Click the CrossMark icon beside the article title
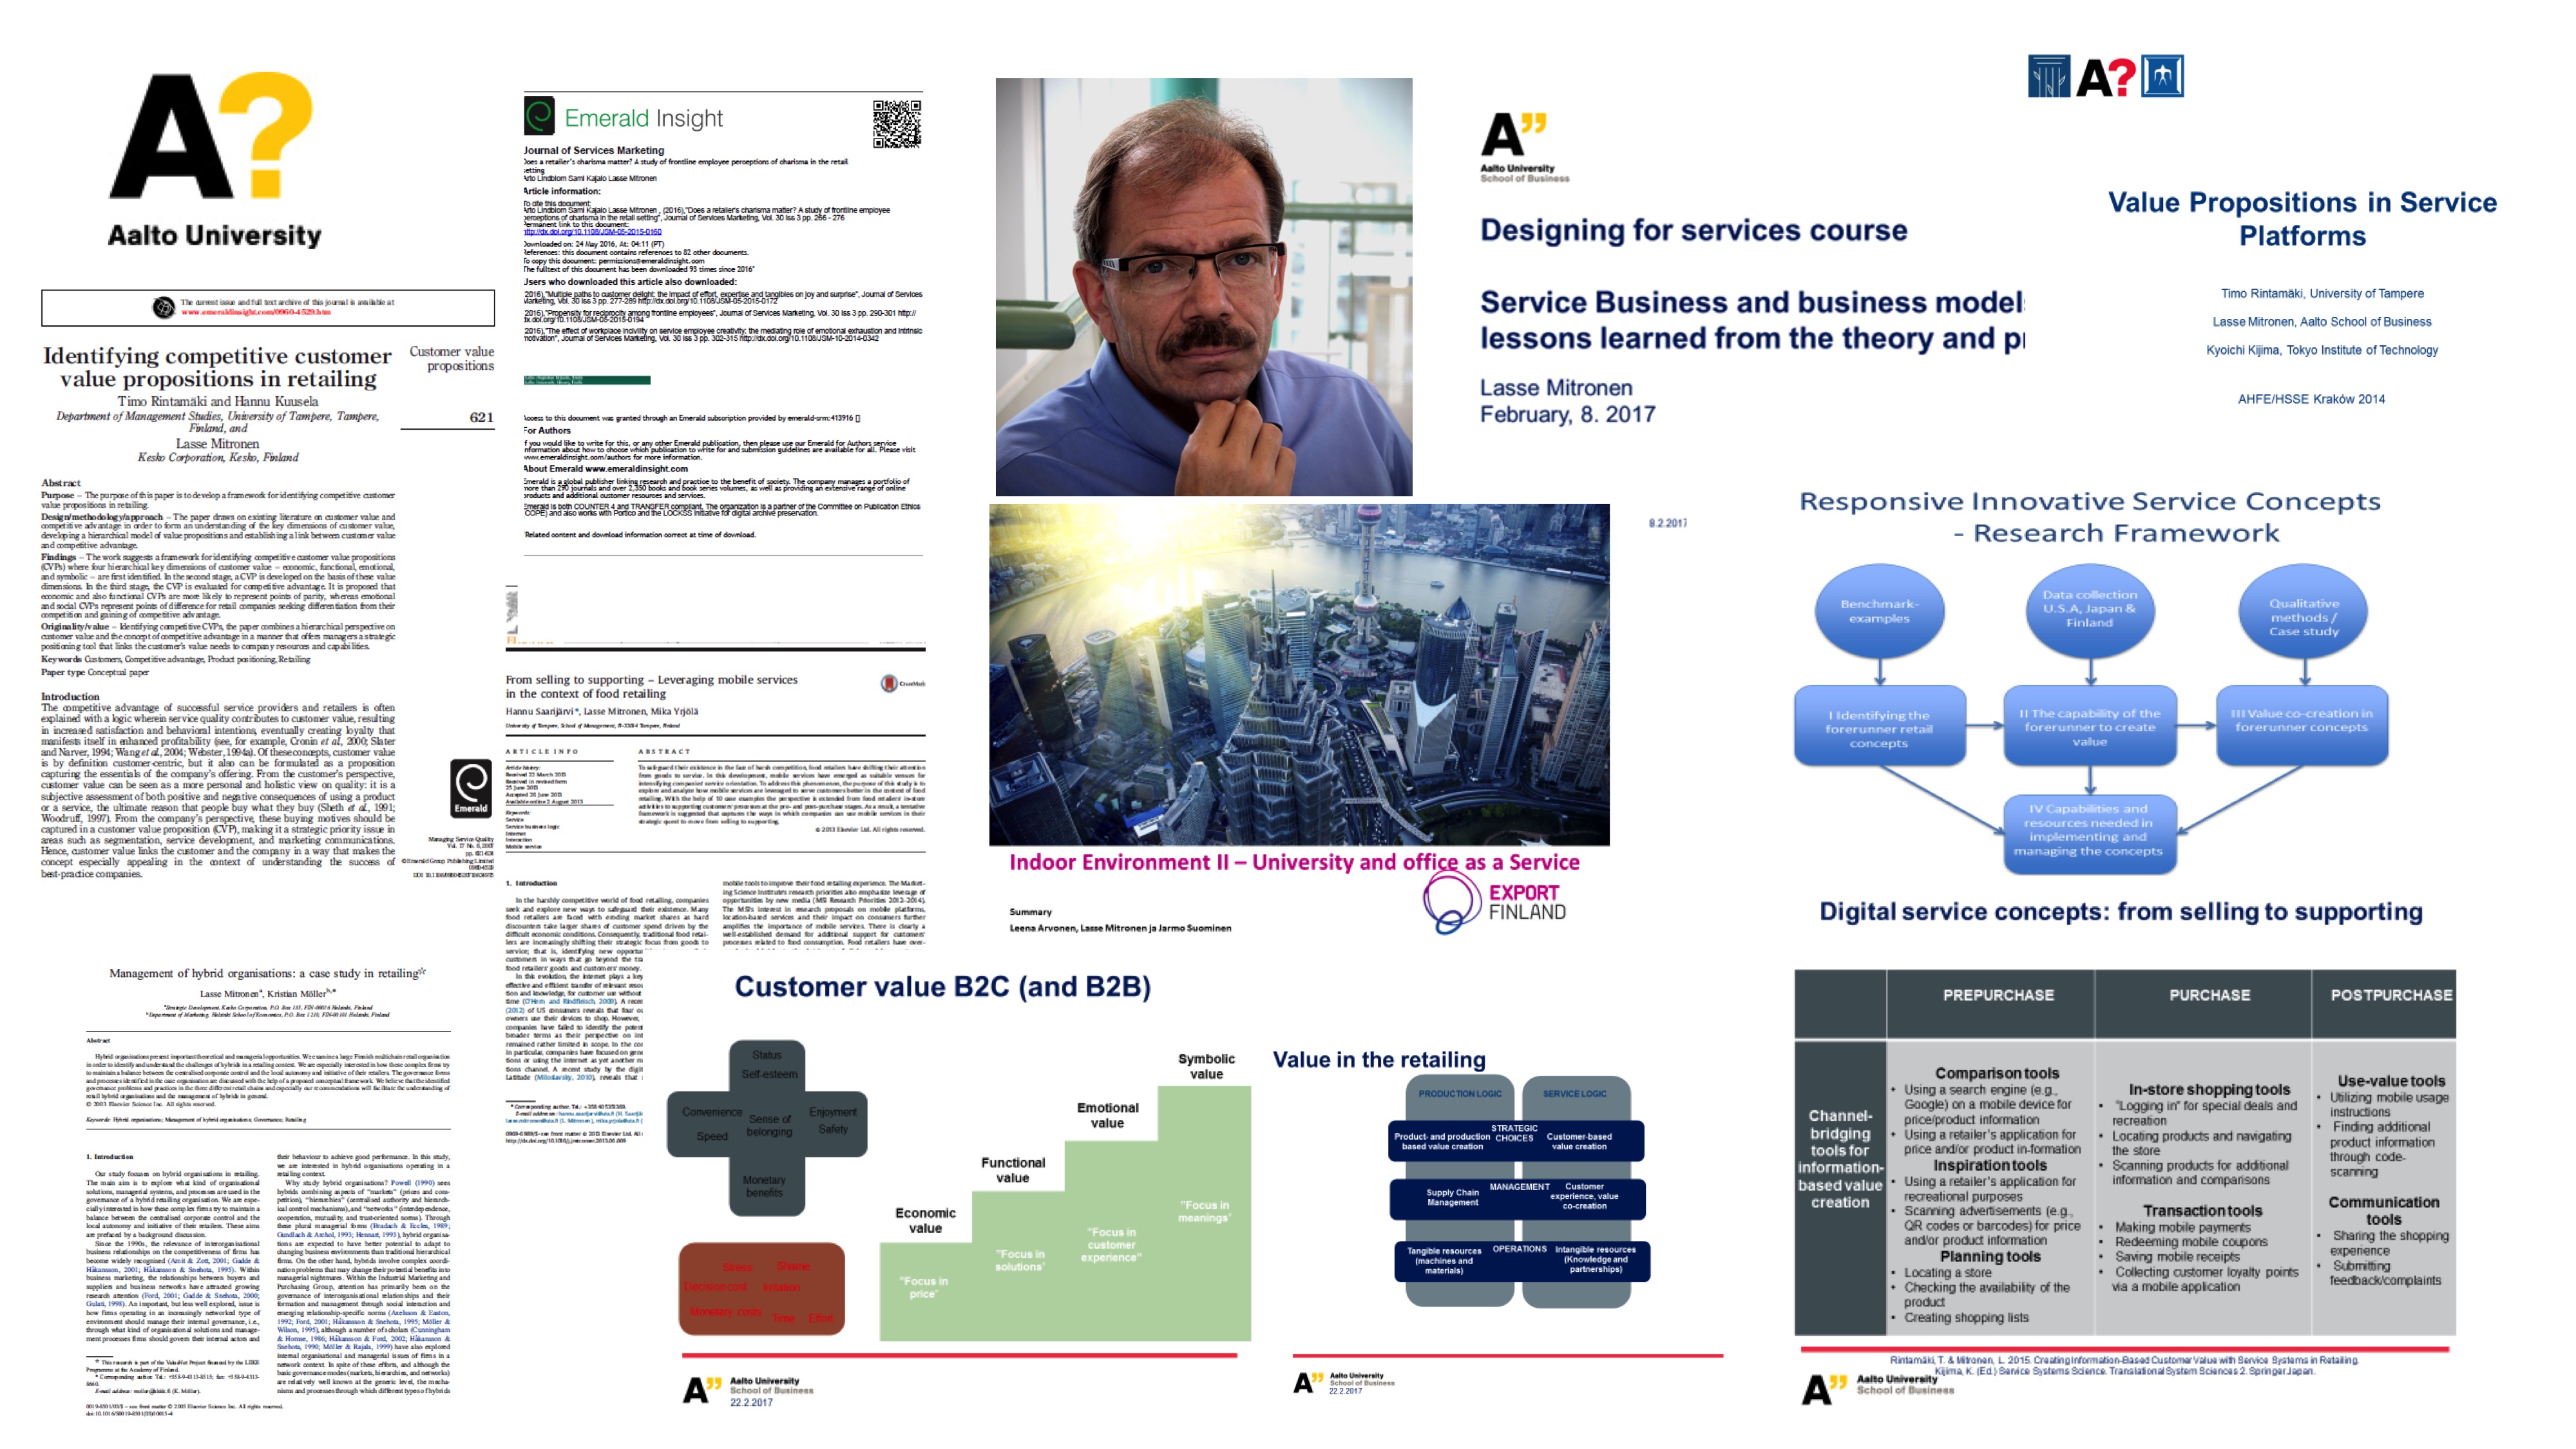This screenshot has height=1449, width=2576. (x=890, y=684)
